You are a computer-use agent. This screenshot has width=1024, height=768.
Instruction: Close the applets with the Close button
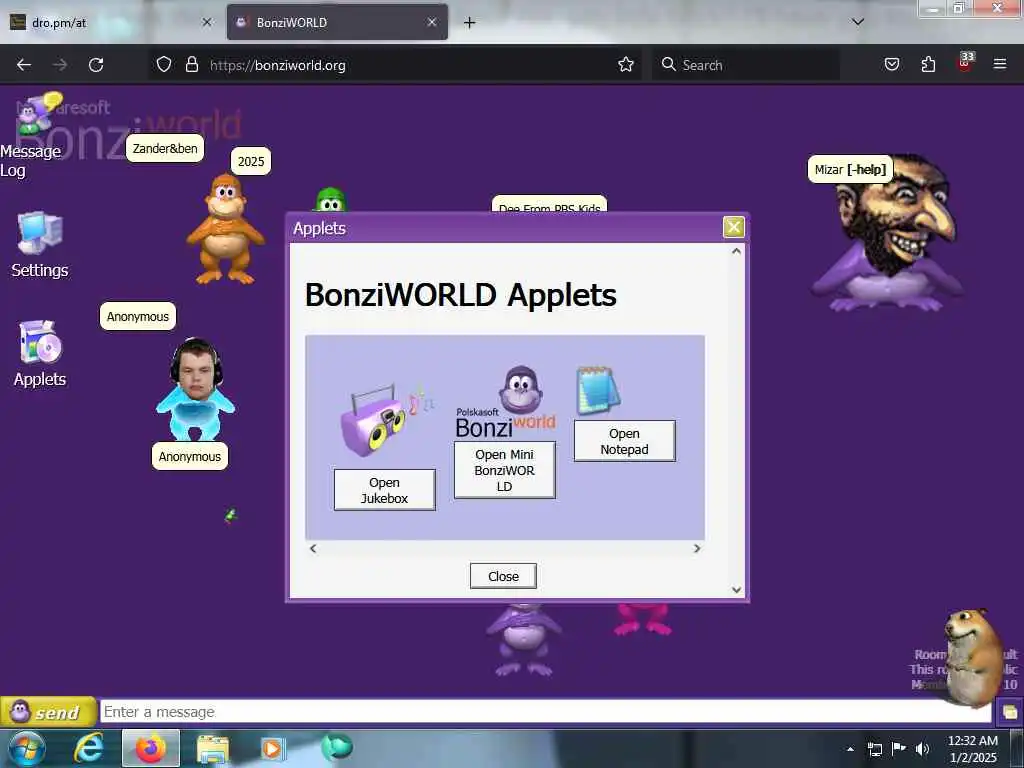pos(503,576)
